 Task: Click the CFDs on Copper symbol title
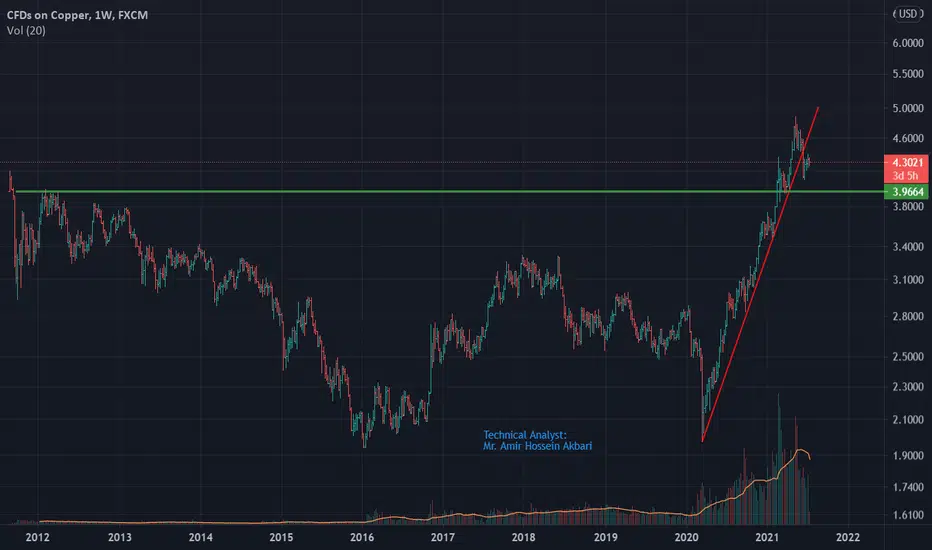pos(77,15)
